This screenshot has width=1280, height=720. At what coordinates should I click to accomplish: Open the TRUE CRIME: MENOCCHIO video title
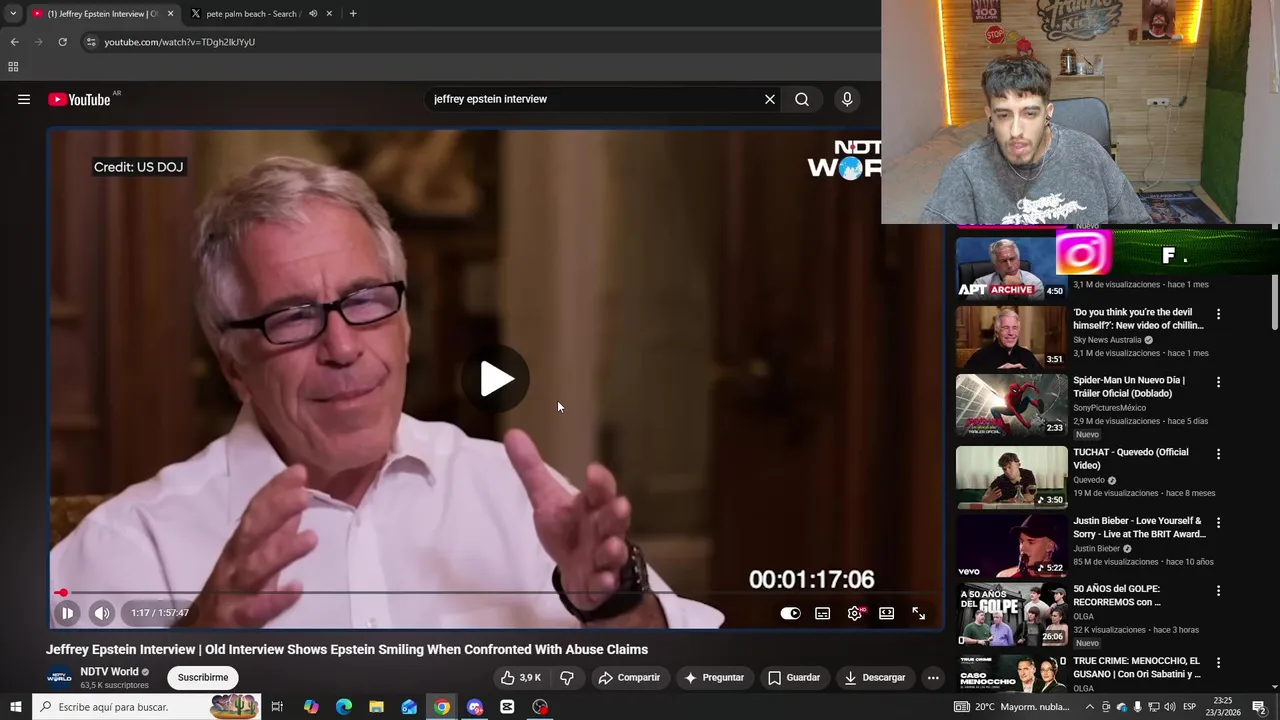1136,667
